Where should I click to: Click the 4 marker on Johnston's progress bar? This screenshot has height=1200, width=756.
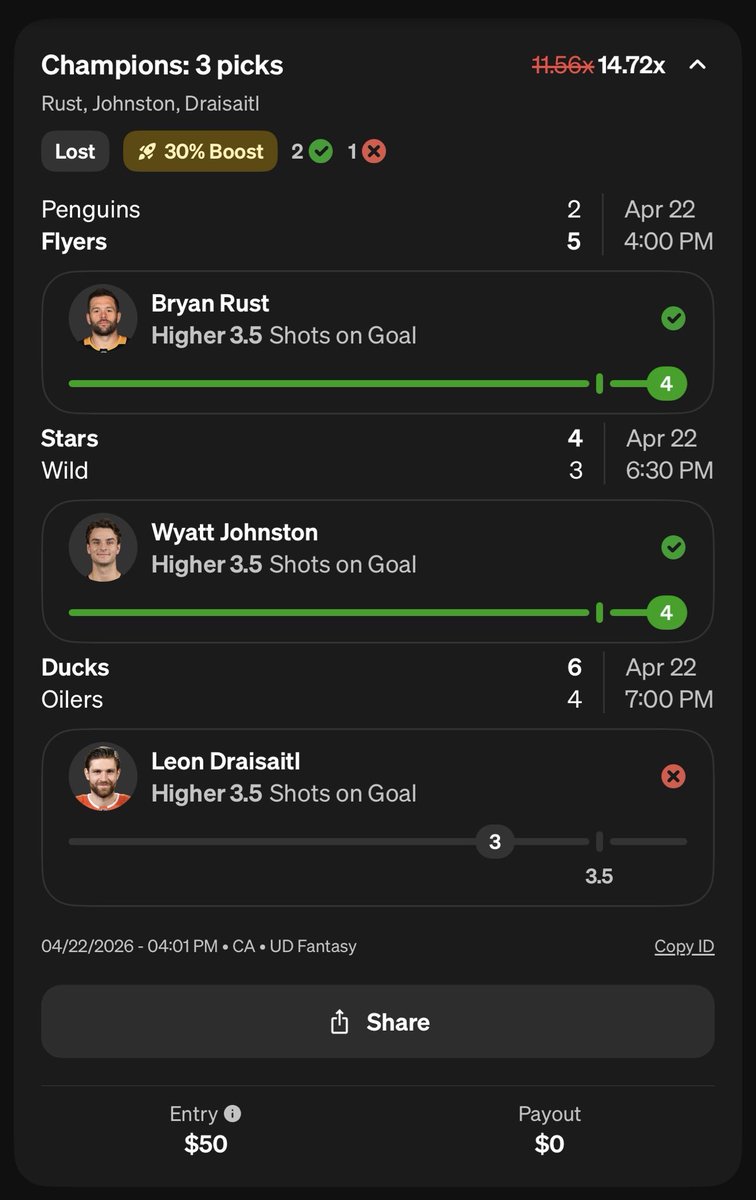click(x=667, y=612)
